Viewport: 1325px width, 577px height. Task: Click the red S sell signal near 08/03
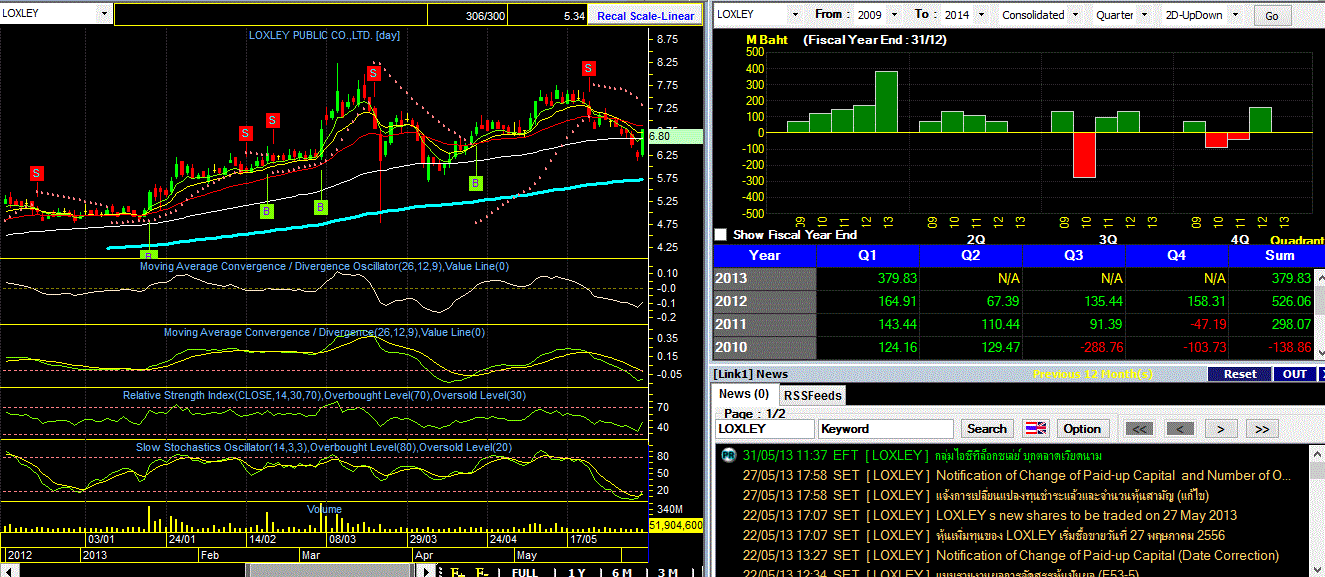coord(373,73)
